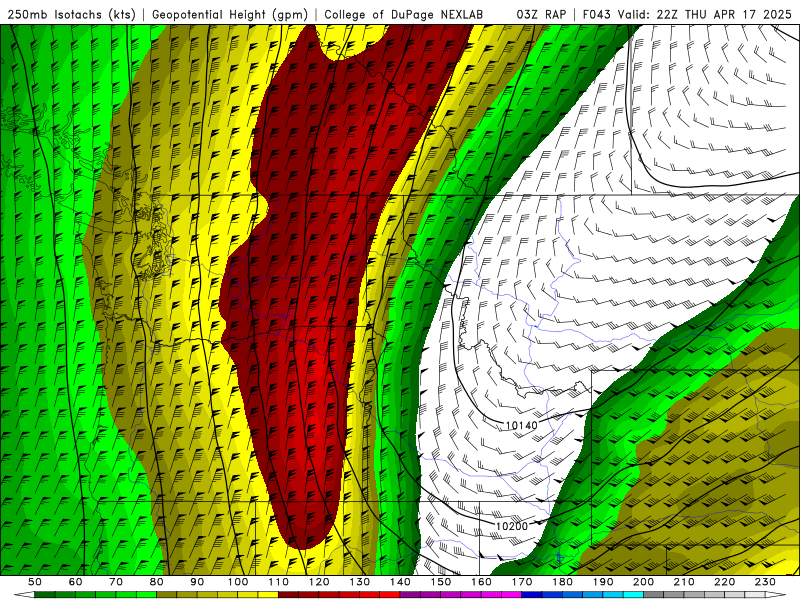The height and width of the screenshot is (600, 800).
Task: Click the 200 value on the color scale
Action: point(644,582)
